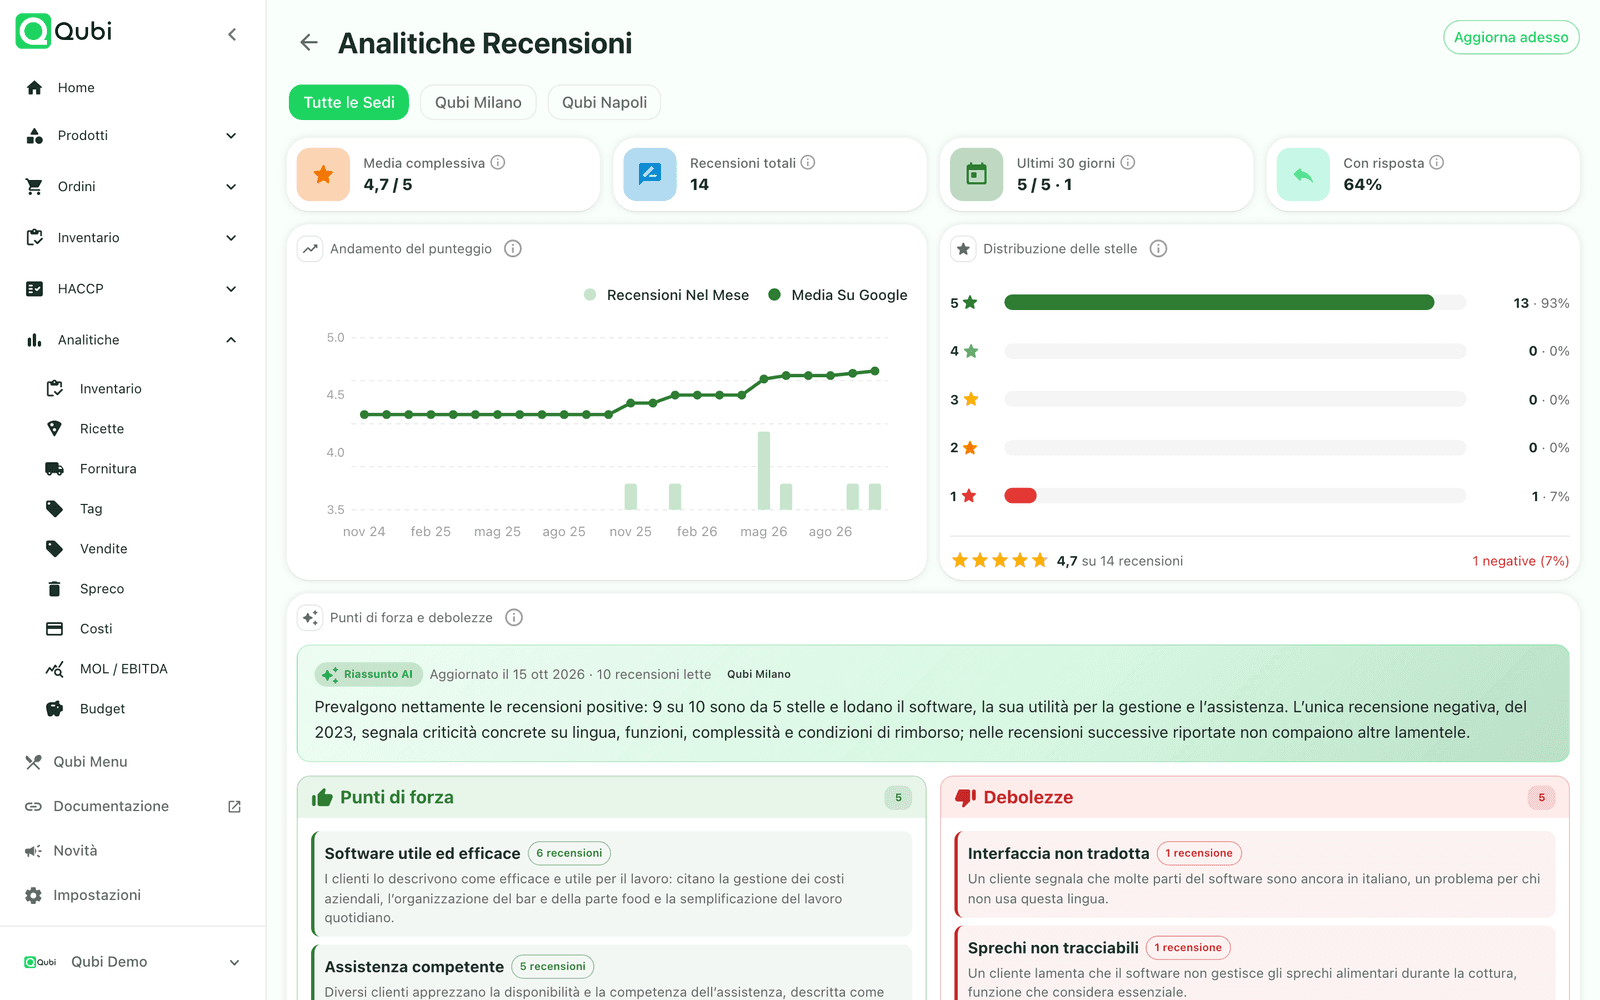Image resolution: width=1600 pixels, height=1000 pixels.
Task: Collapse the sidebar with the chevron arrow
Action: tap(232, 34)
